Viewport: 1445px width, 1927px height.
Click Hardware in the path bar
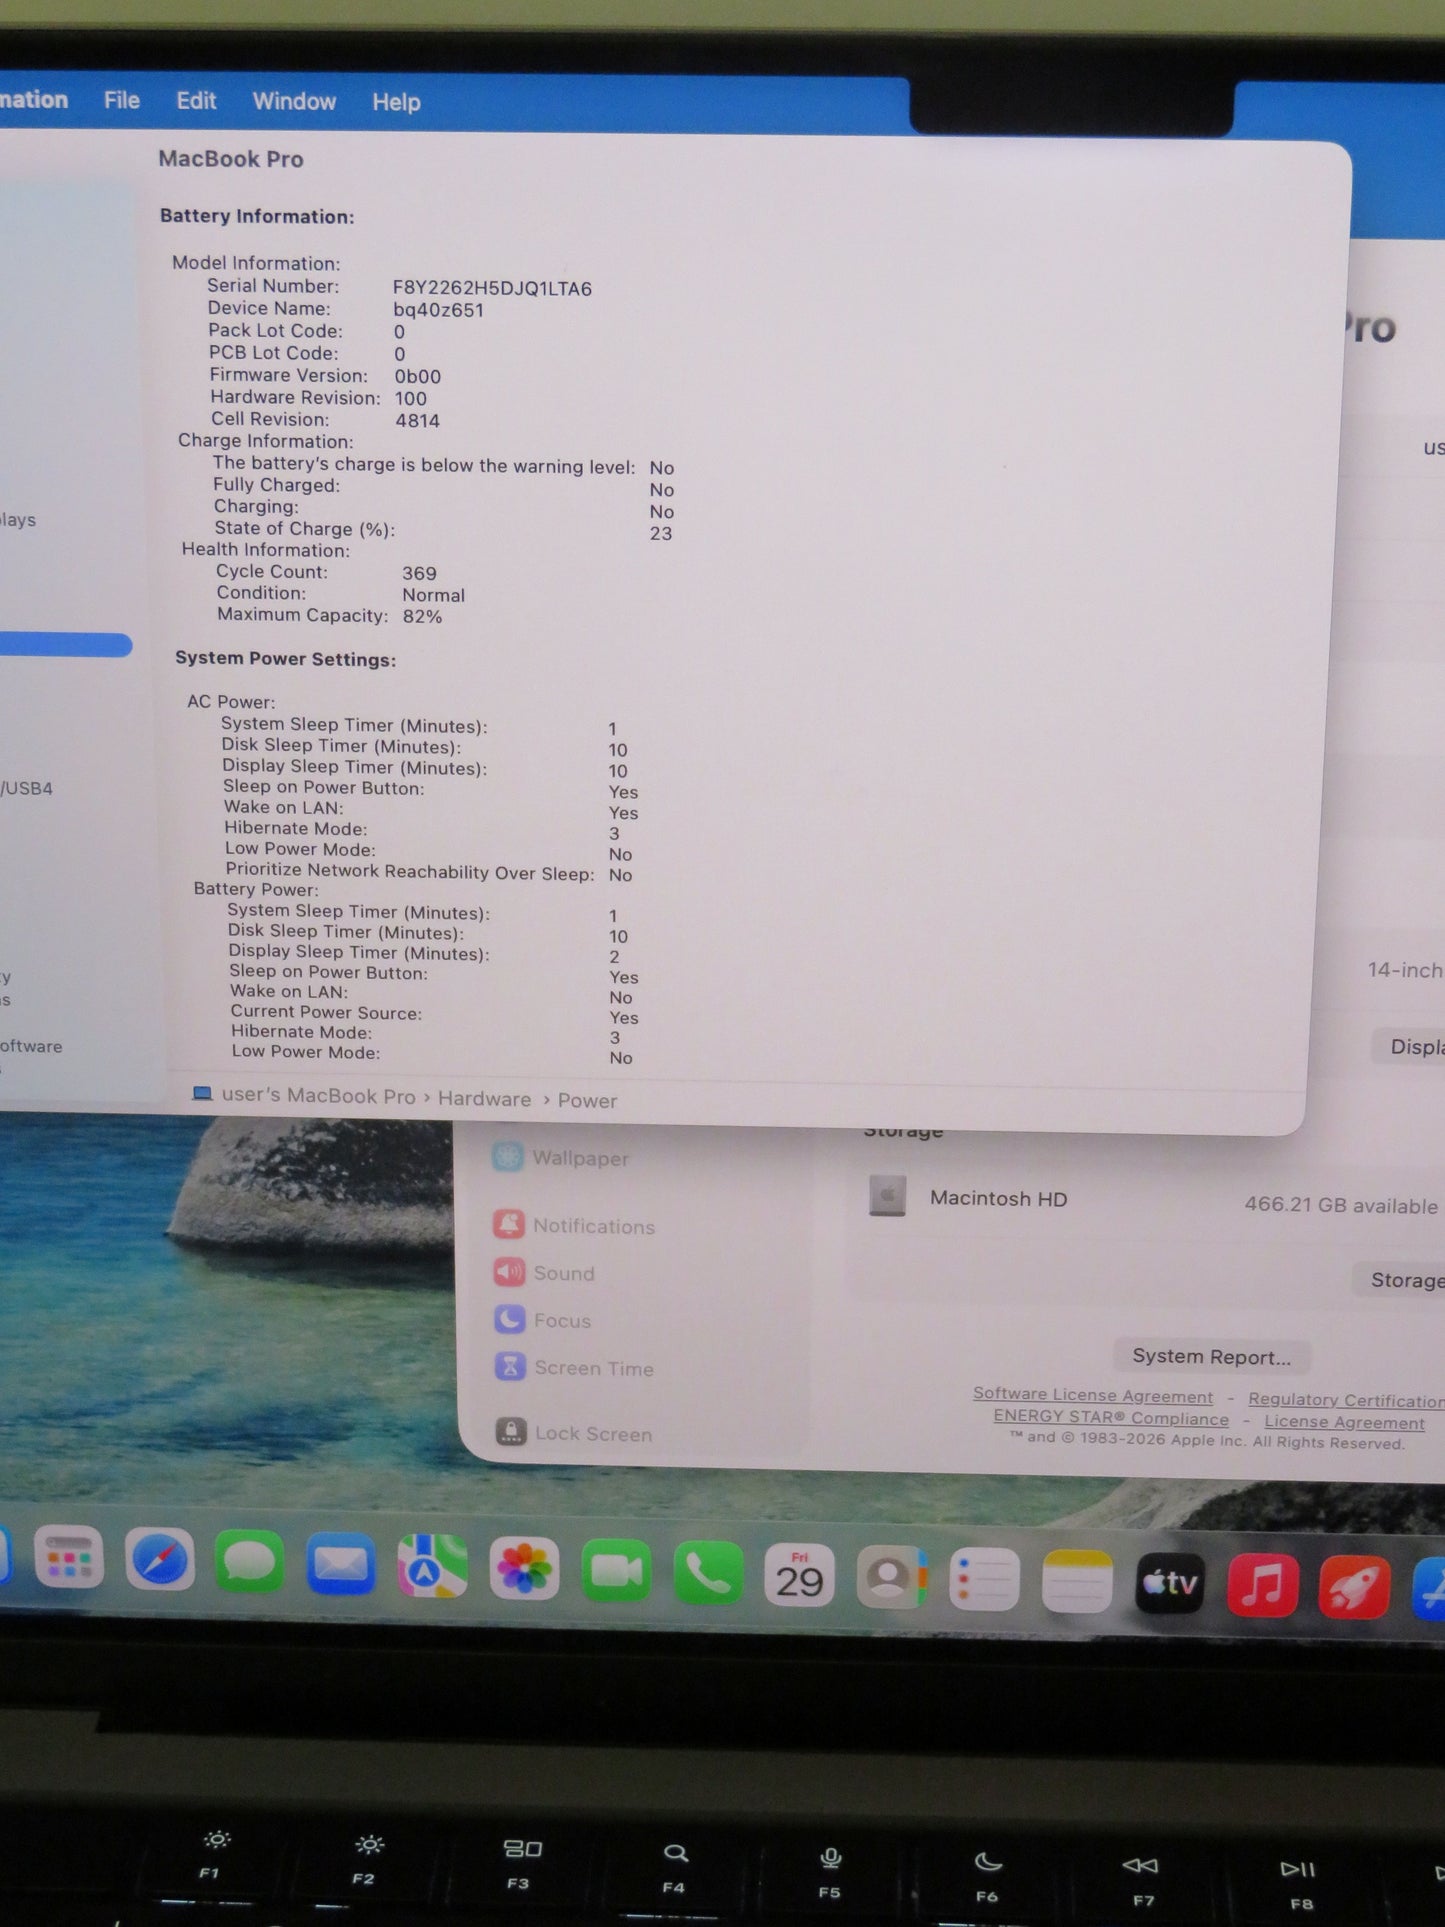[484, 1098]
